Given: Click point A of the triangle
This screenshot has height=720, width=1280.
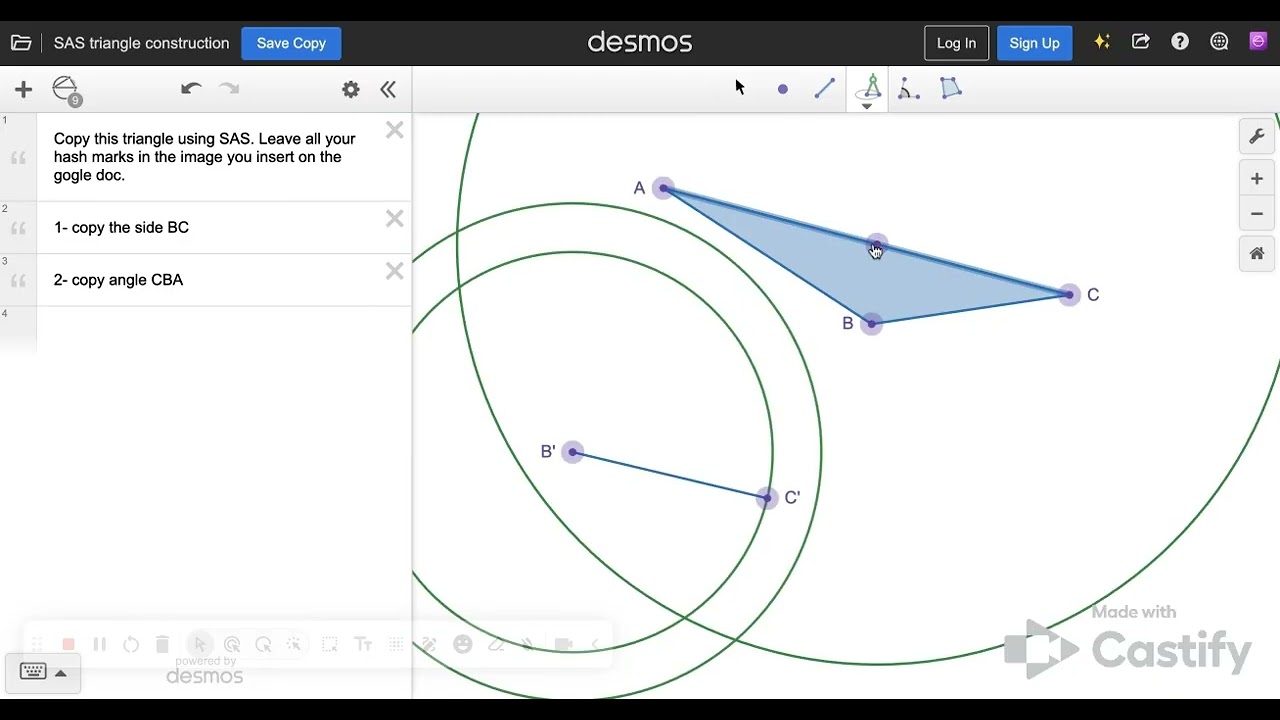Looking at the screenshot, I should [663, 188].
